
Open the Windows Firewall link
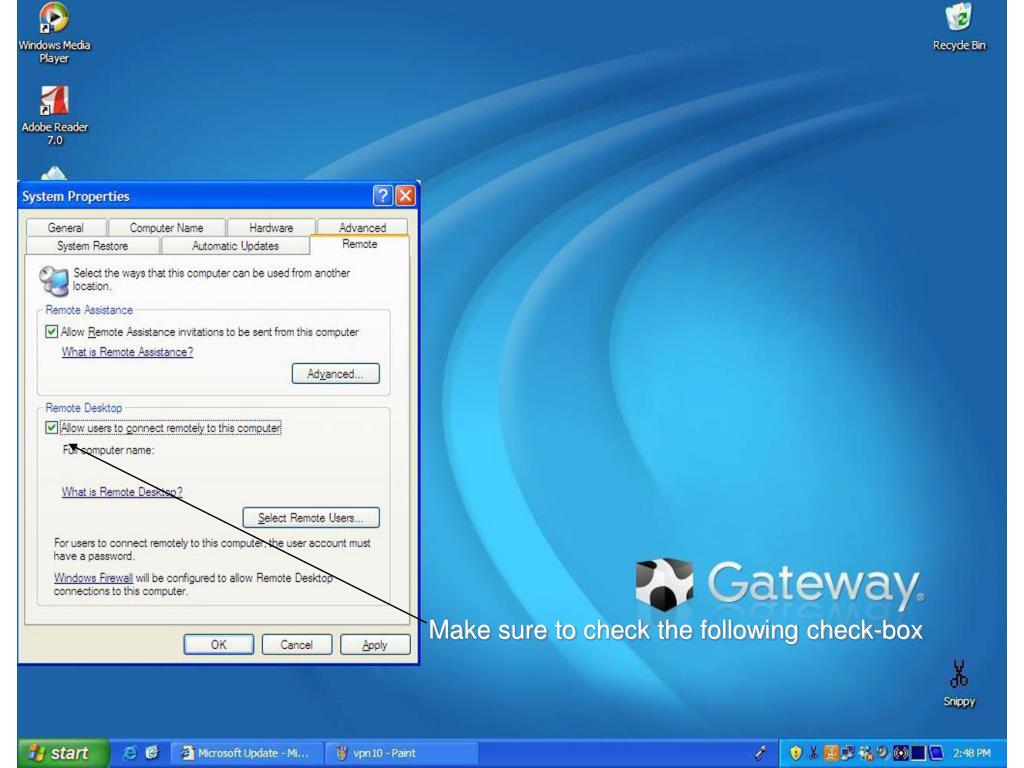point(93,578)
